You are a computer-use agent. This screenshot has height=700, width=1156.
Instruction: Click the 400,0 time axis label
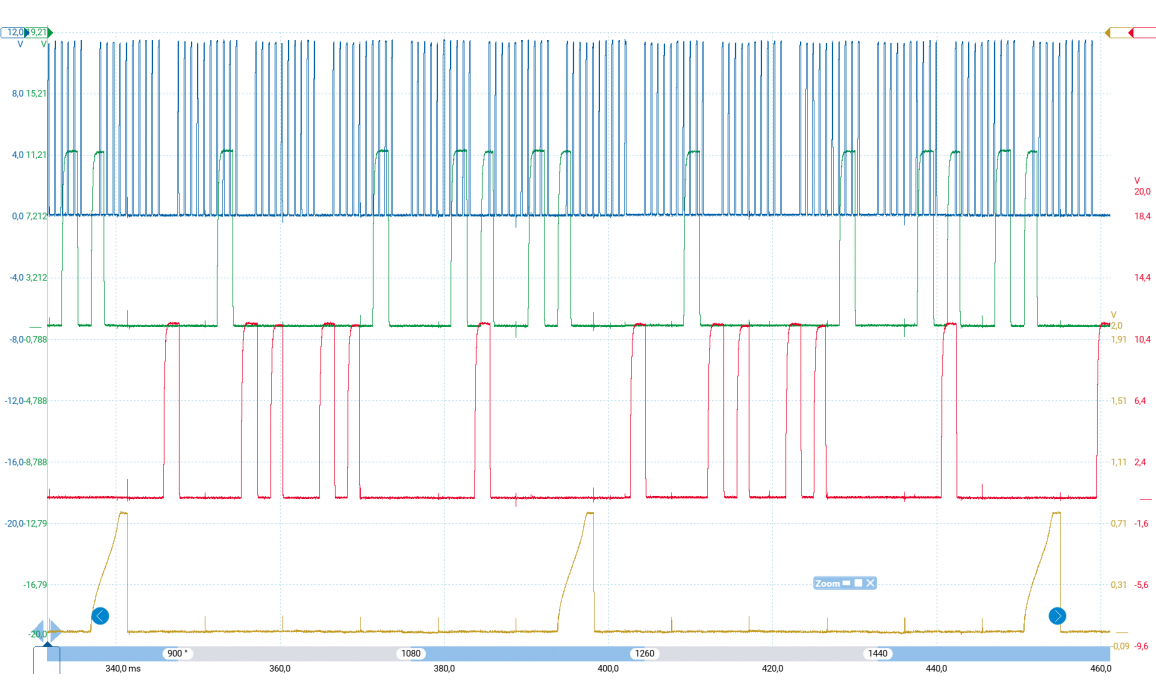coord(608,669)
